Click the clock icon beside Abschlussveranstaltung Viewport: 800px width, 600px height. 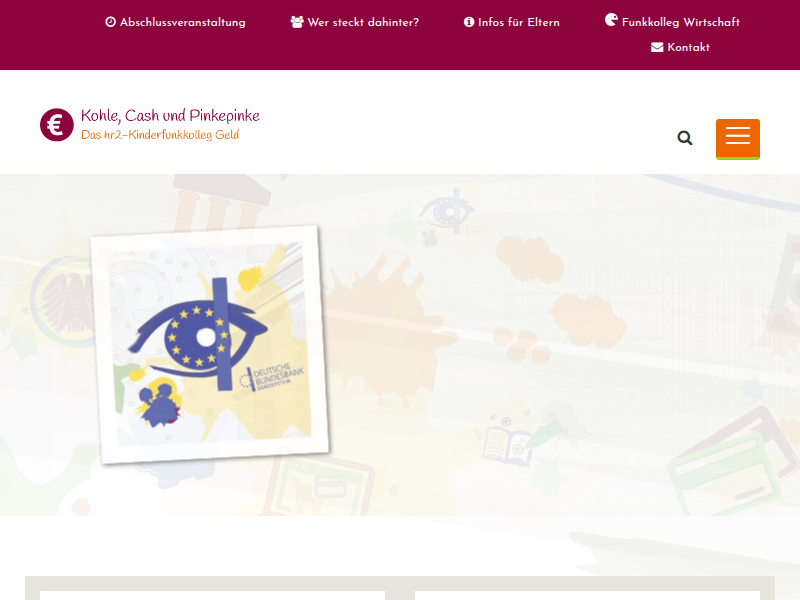(110, 22)
